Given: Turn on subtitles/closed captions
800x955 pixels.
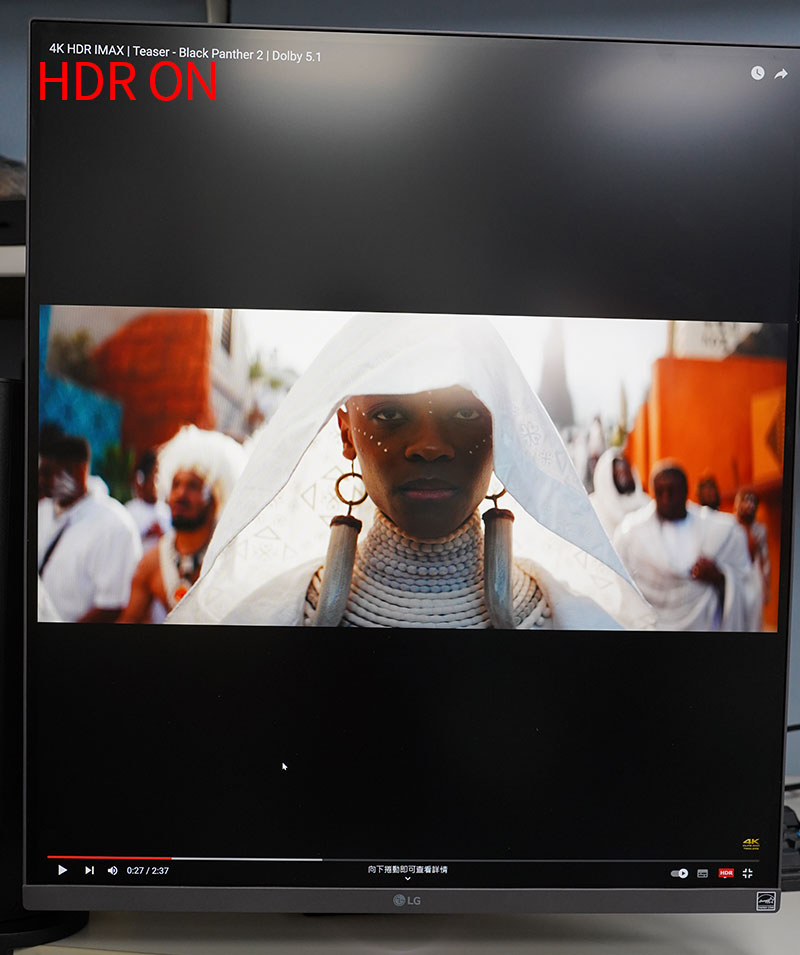Looking at the screenshot, I should (x=703, y=873).
